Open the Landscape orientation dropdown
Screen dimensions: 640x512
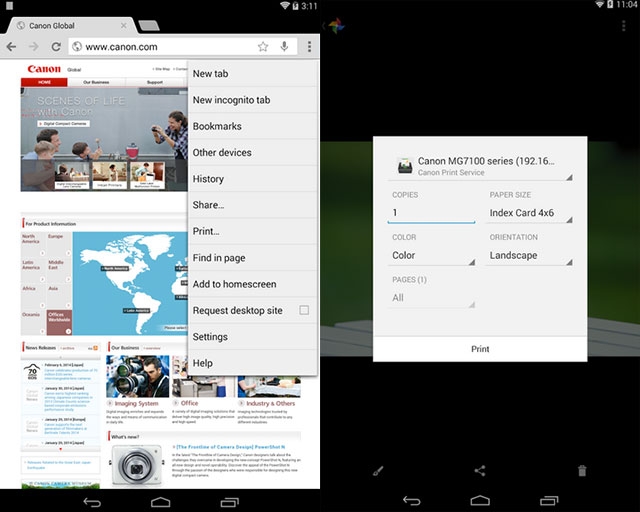[529, 255]
